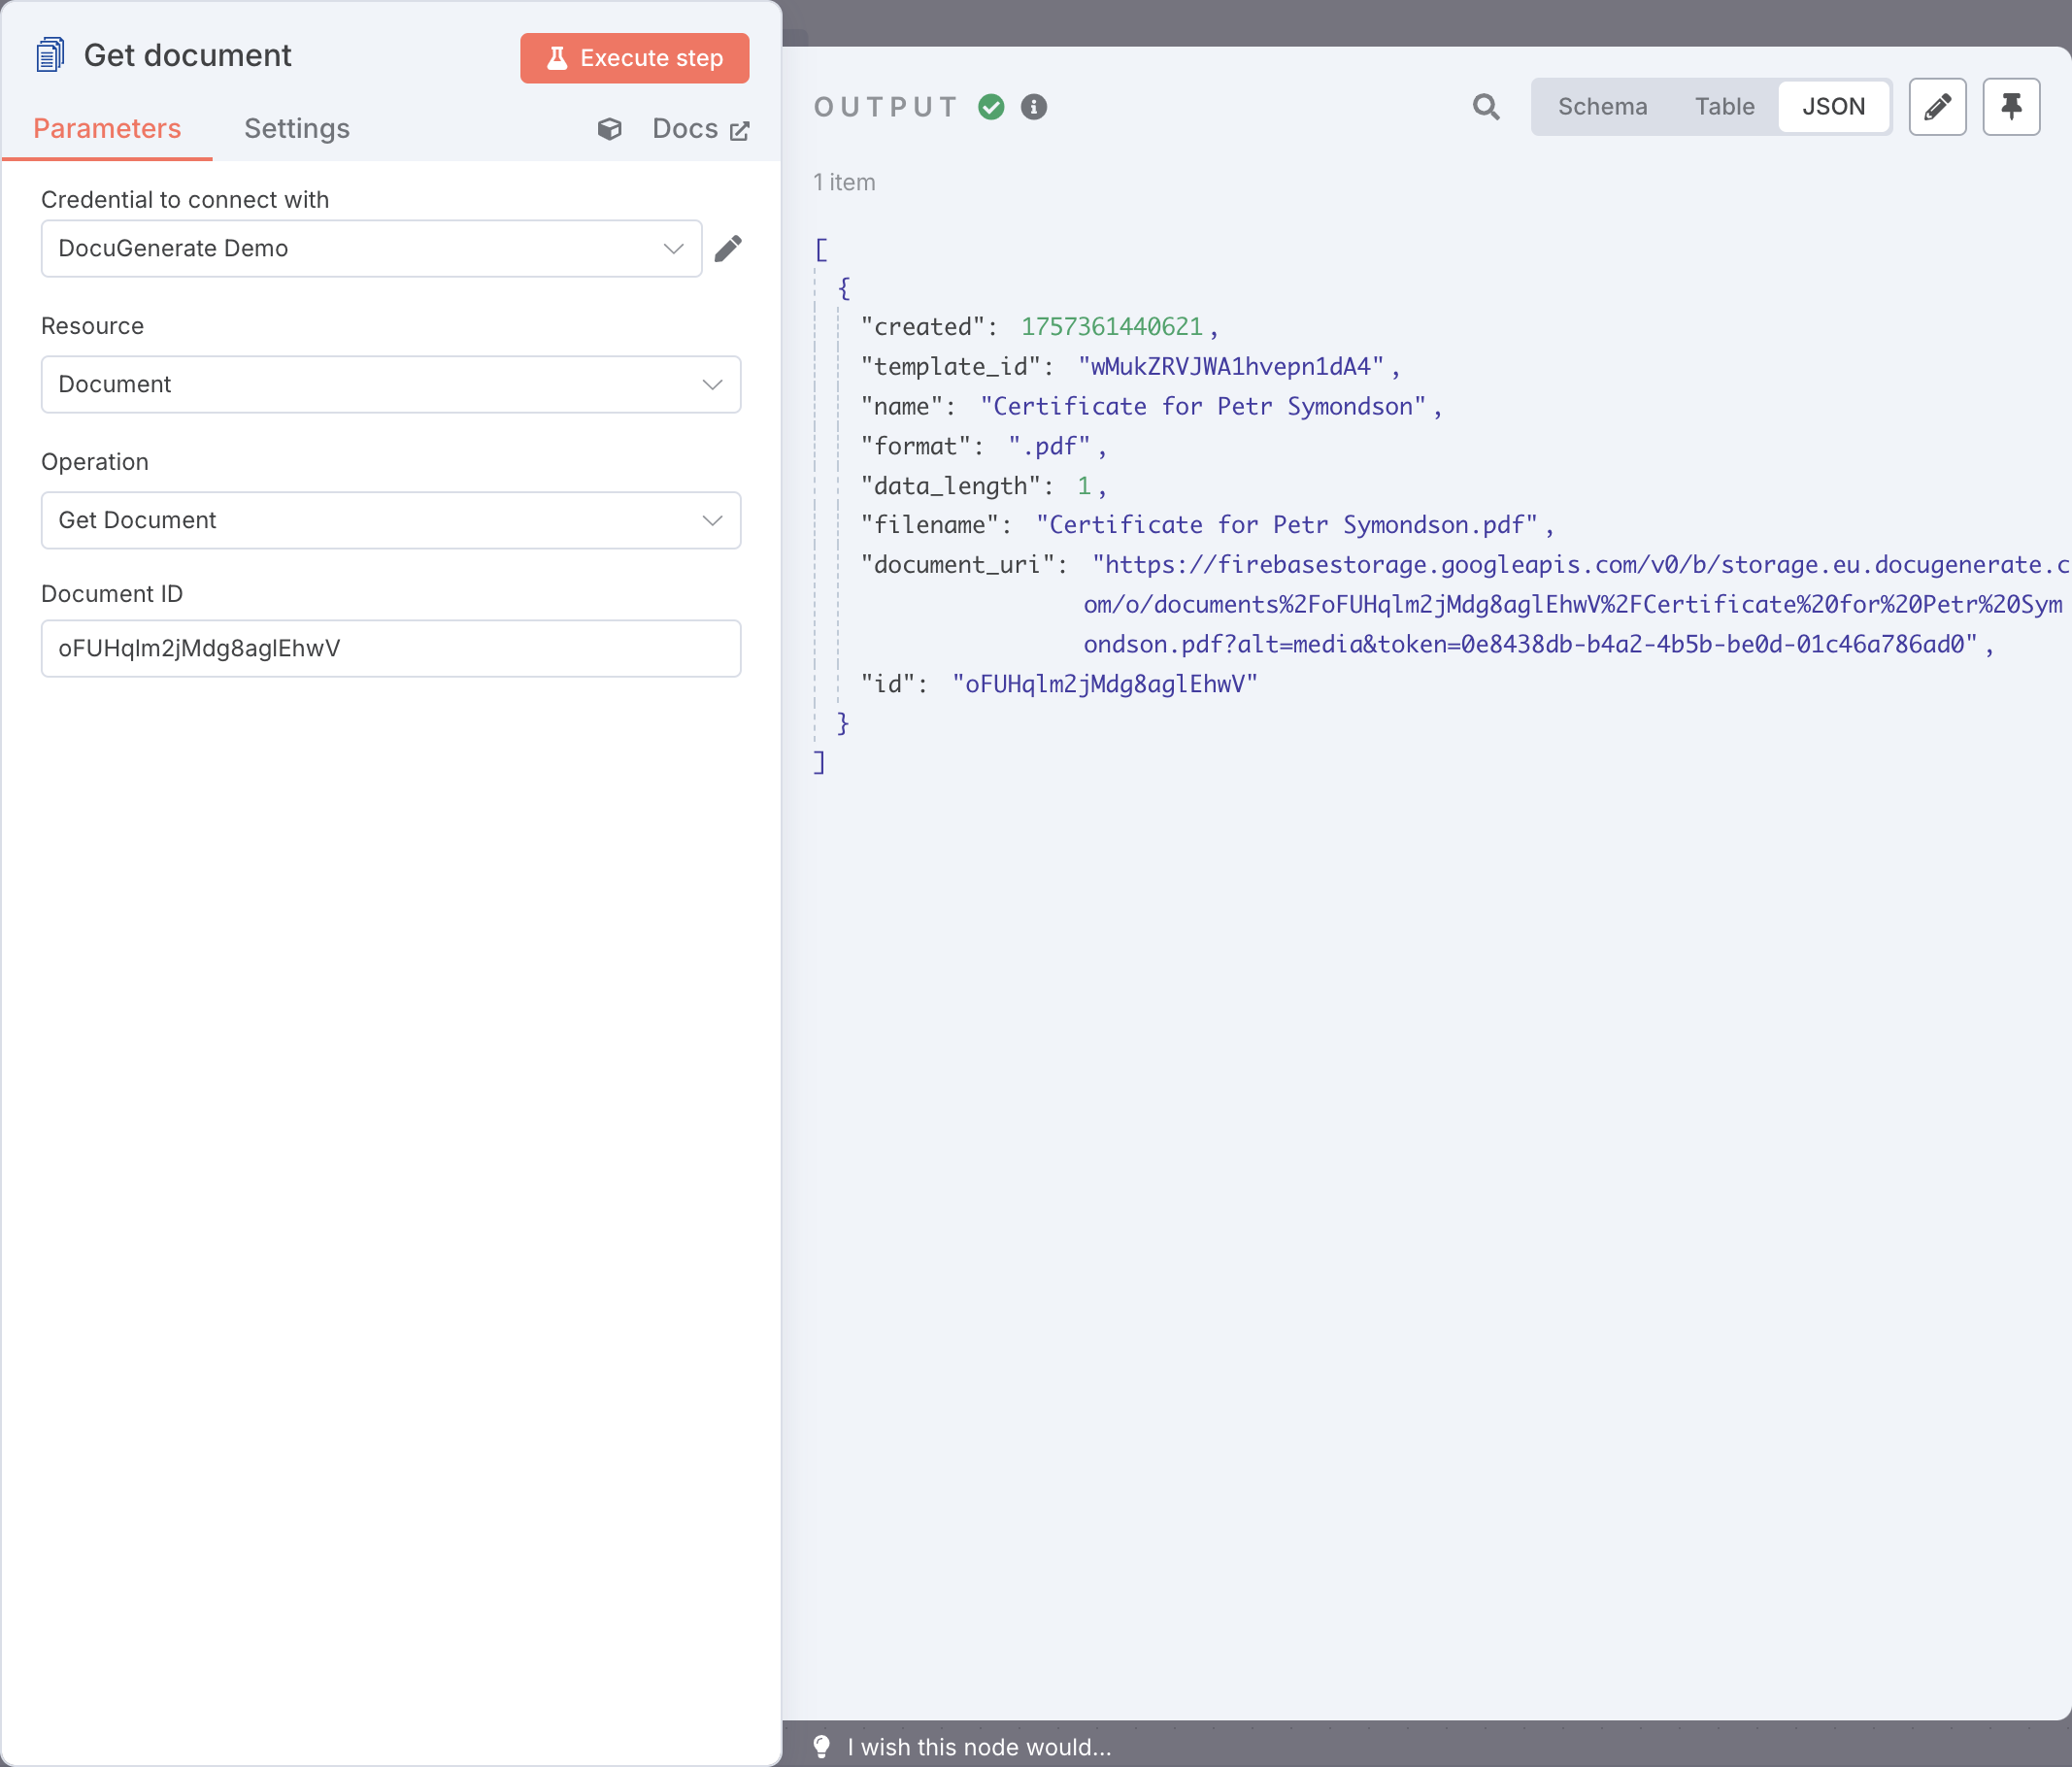Click the OUTPUT panel heading

click(886, 107)
